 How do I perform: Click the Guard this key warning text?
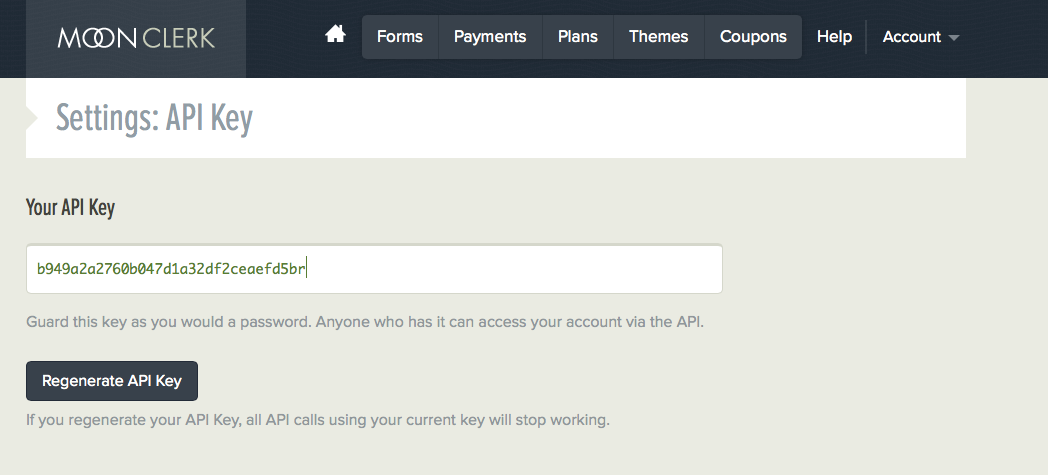(365, 322)
